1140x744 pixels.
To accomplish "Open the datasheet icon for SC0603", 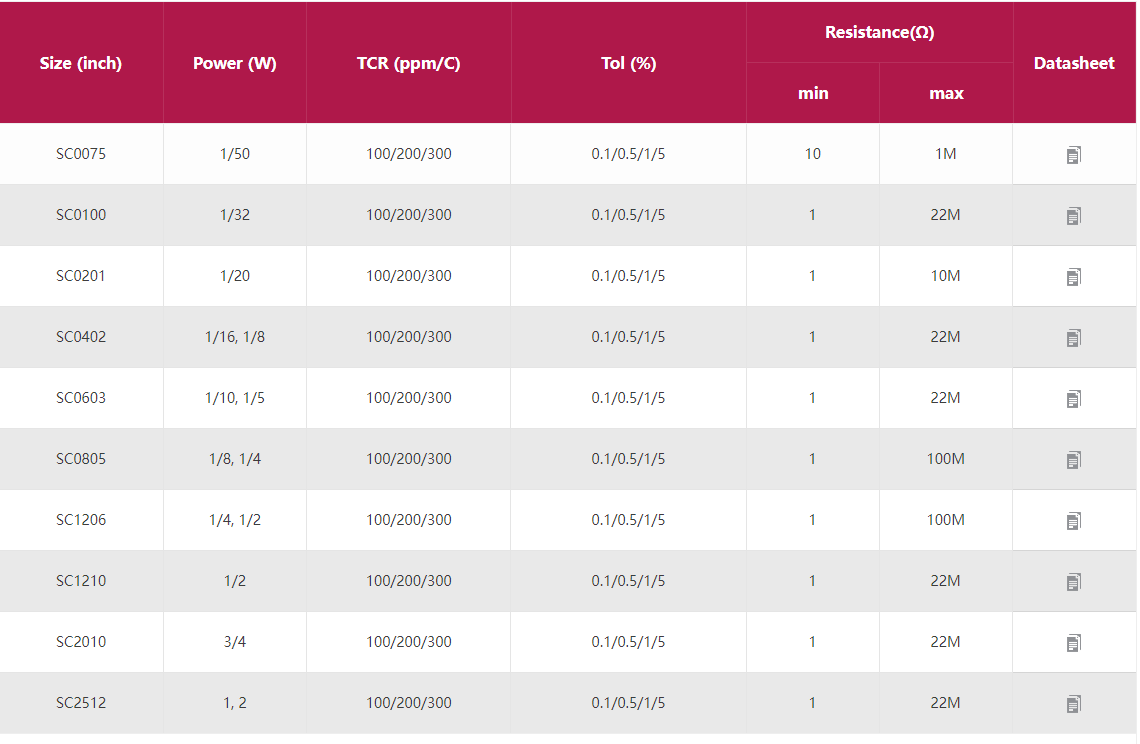I will (x=1073, y=399).
